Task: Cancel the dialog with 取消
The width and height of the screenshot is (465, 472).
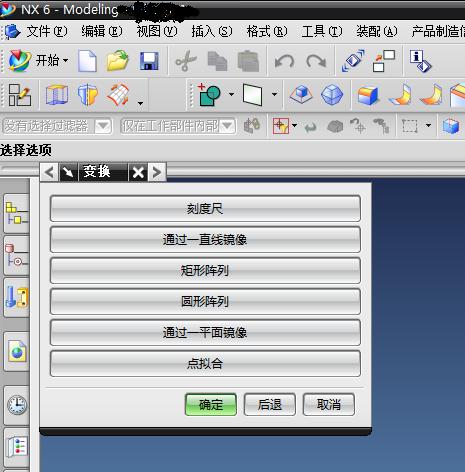Action: (329, 405)
